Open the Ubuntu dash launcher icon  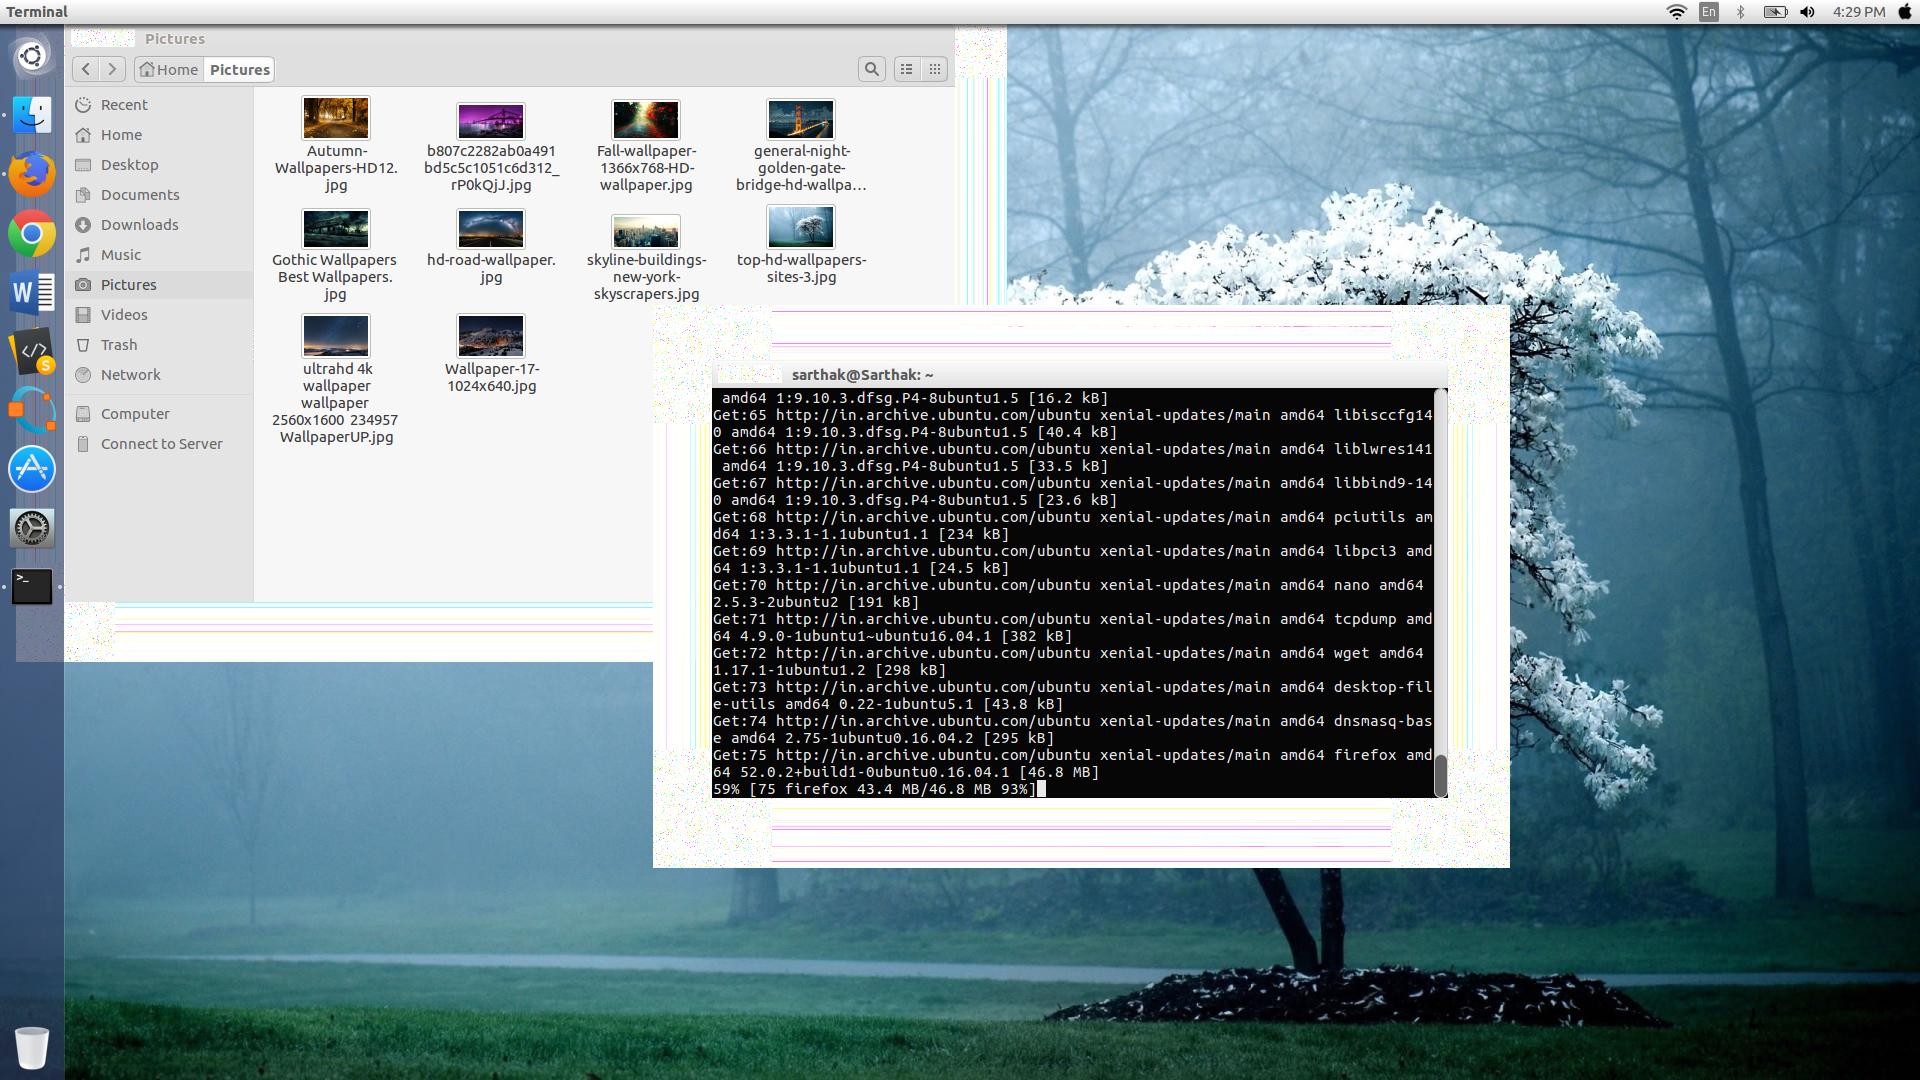(x=32, y=56)
